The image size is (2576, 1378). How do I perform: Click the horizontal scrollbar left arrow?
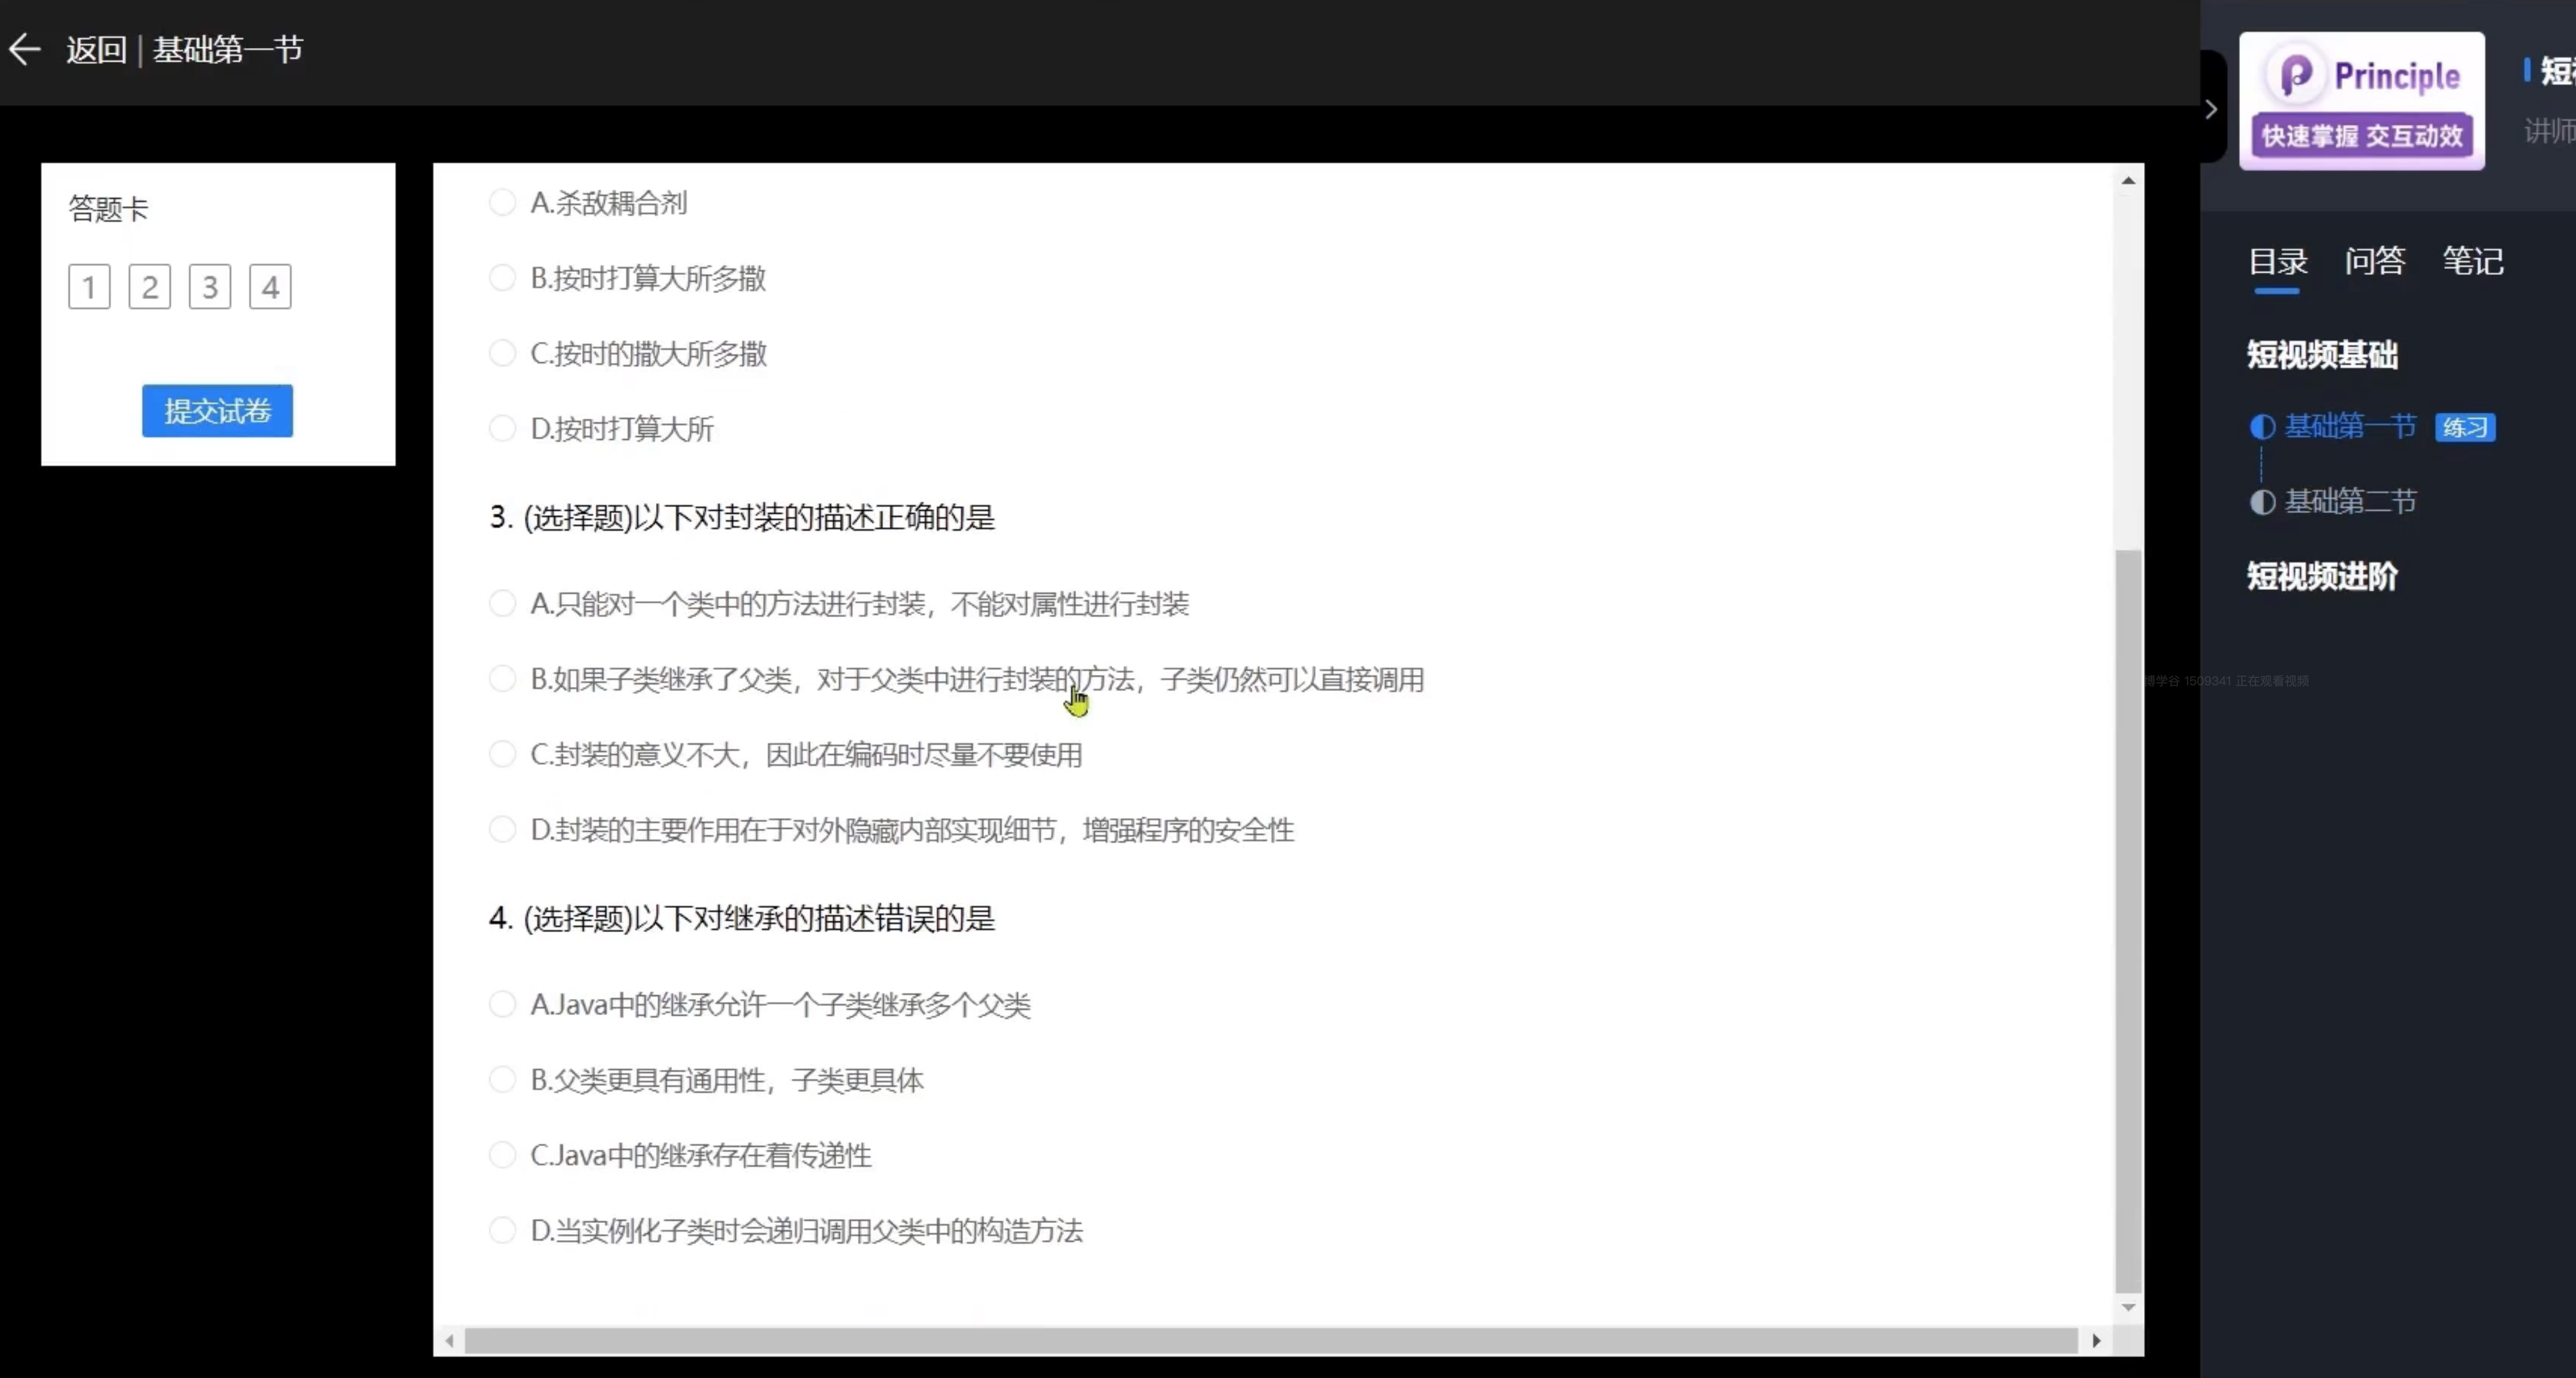click(x=449, y=1341)
